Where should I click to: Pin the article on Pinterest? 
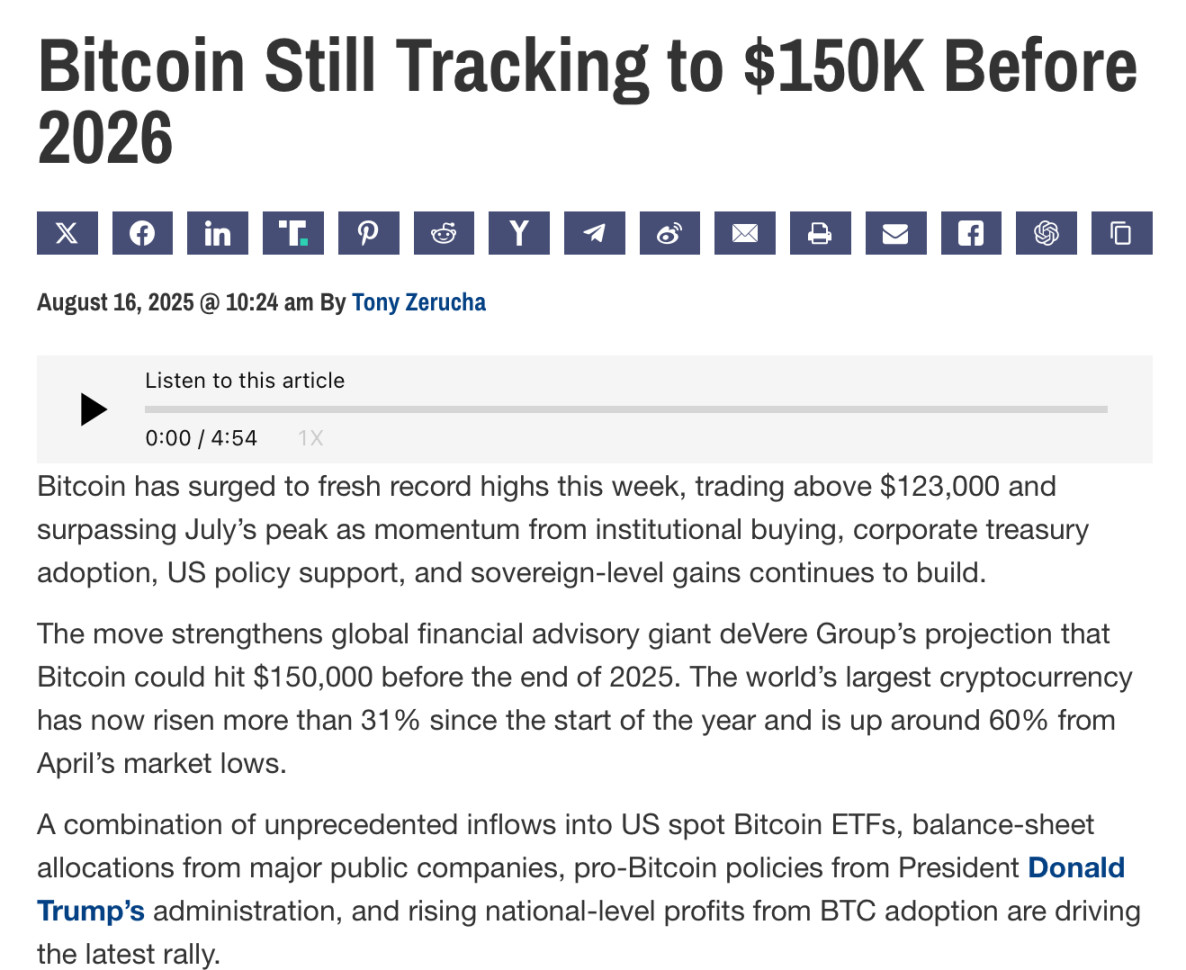coord(368,233)
